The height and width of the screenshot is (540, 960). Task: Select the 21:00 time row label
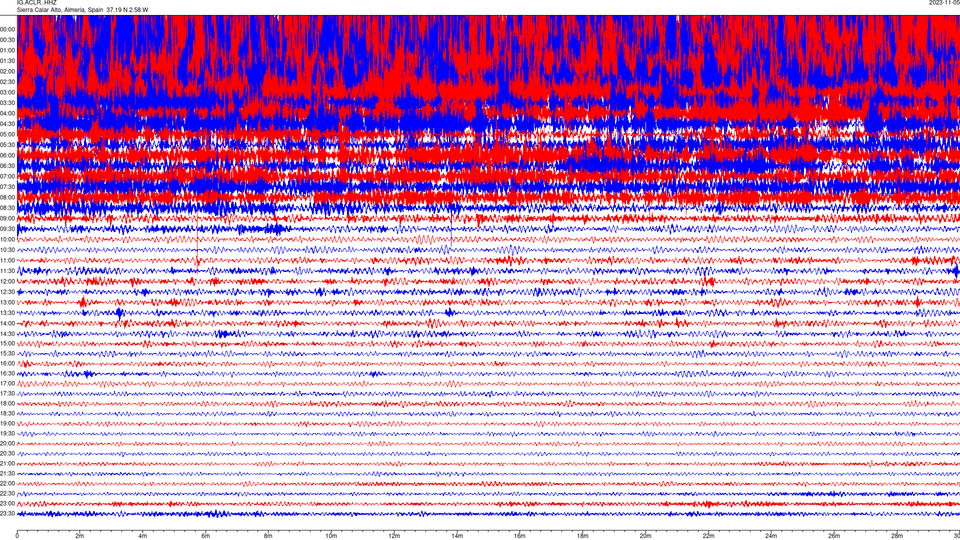(7, 463)
